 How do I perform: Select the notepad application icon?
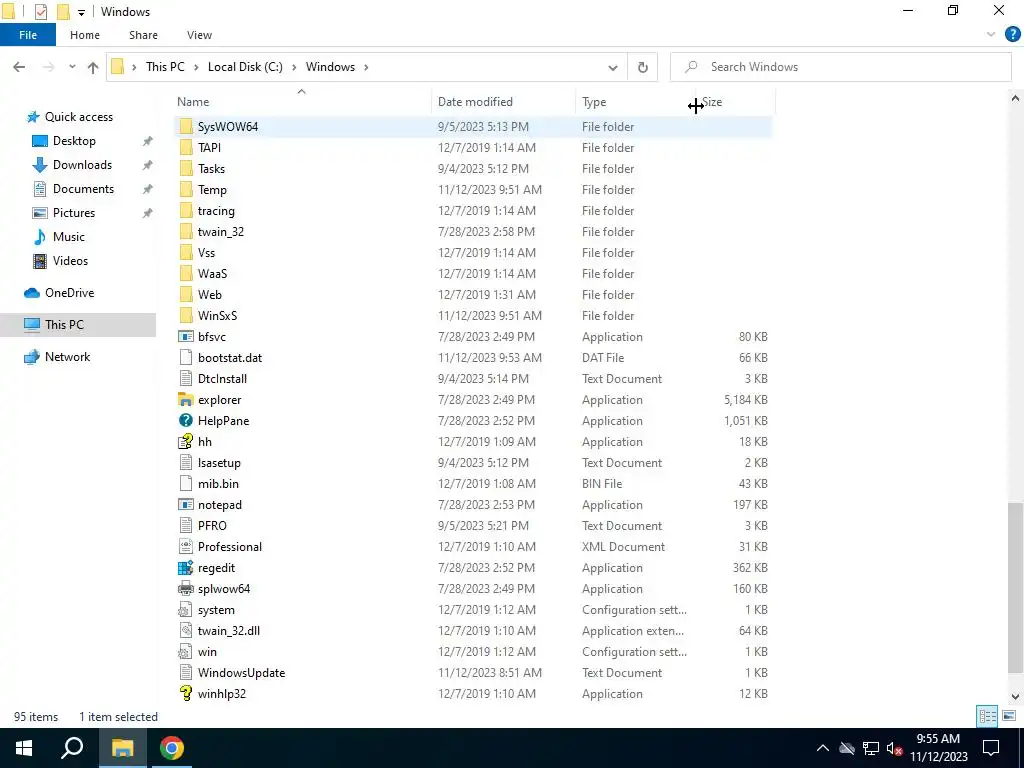[x=186, y=505]
